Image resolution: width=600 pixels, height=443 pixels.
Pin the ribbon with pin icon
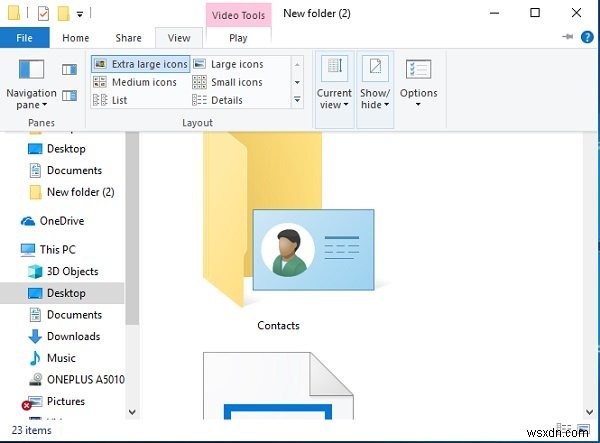coord(567,37)
